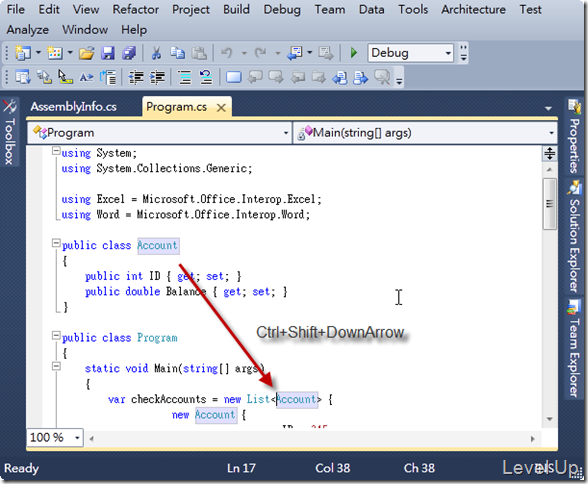Click the horizontal scrollbar right arrow

tap(532, 439)
